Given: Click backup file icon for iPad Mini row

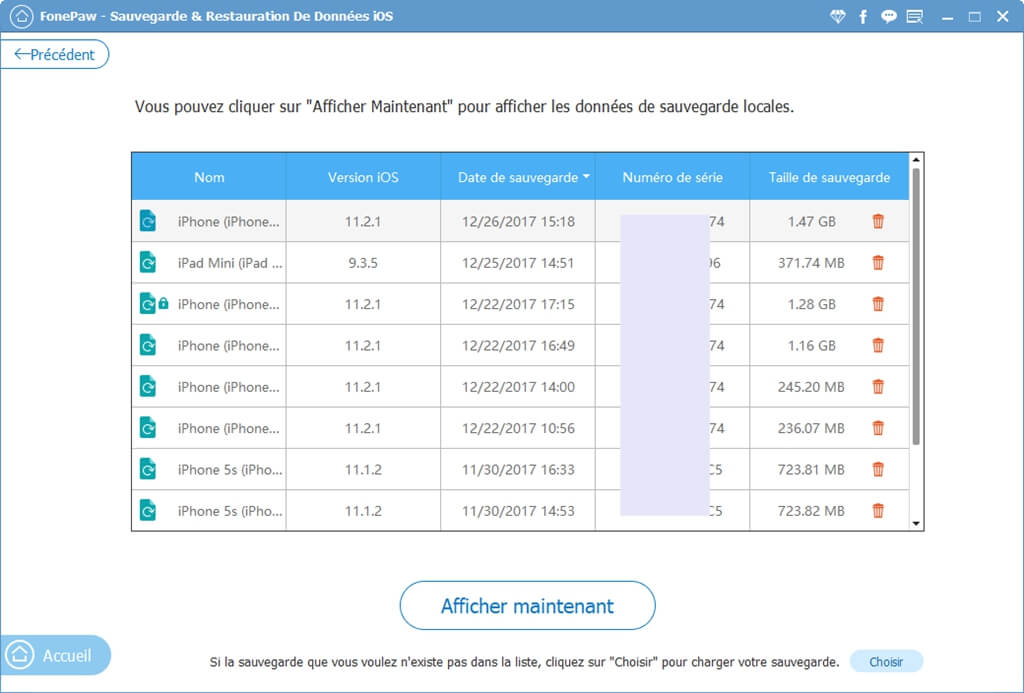Looking at the screenshot, I should pyautogui.click(x=148, y=263).
